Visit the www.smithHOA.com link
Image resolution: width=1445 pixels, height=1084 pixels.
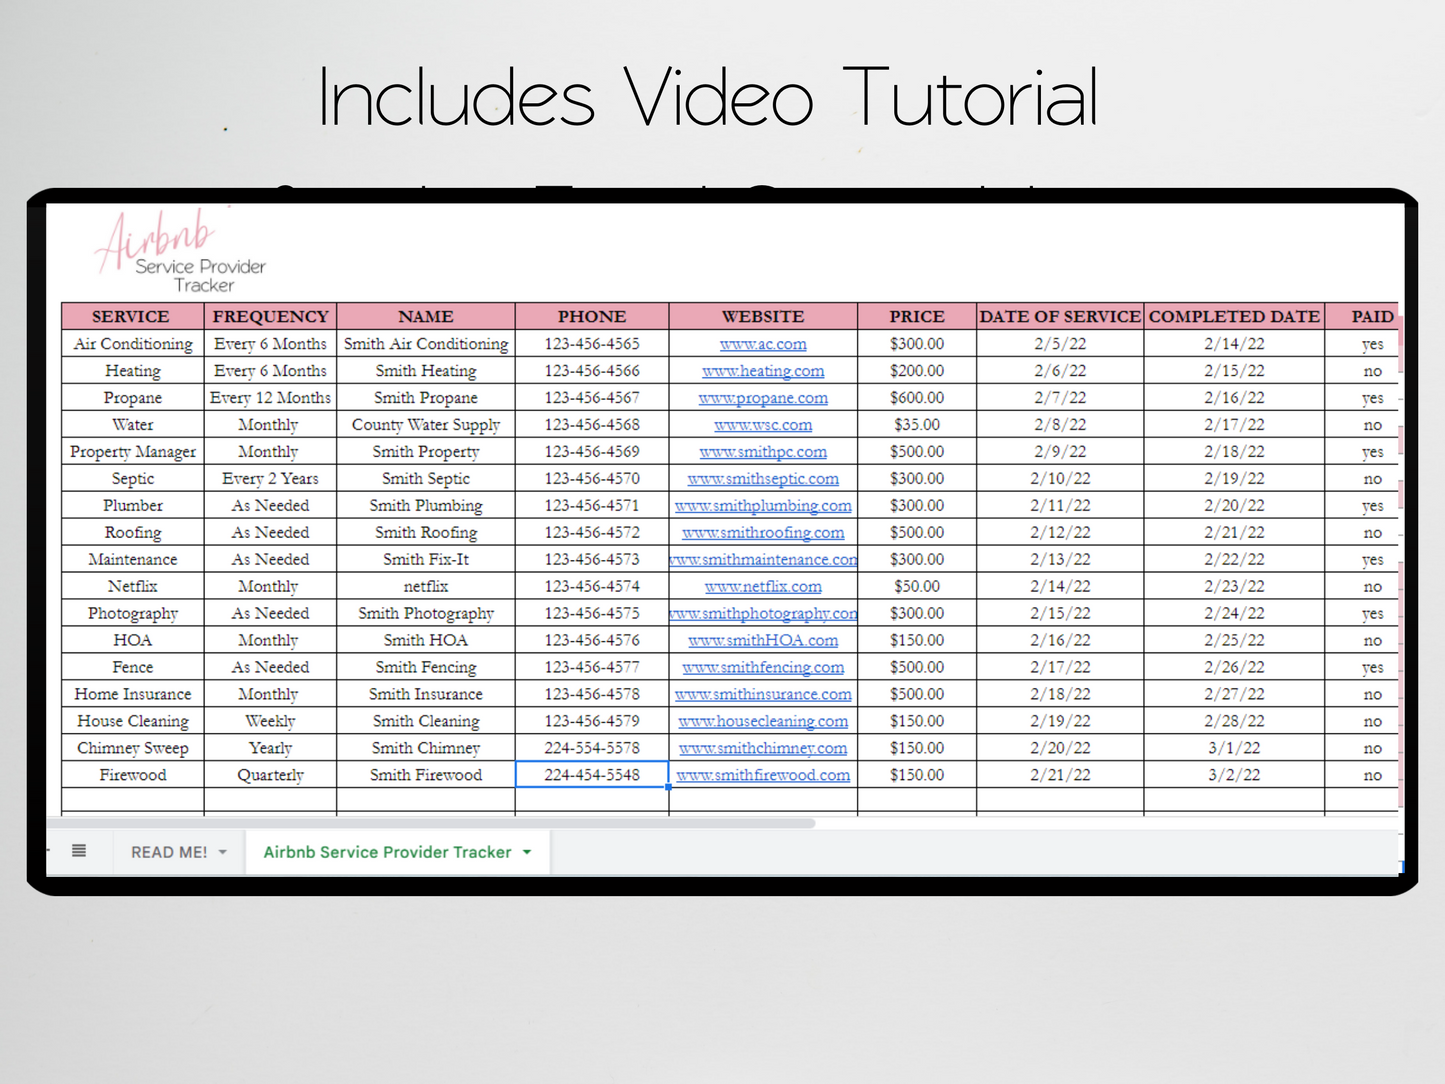click(x=763, y=641)
